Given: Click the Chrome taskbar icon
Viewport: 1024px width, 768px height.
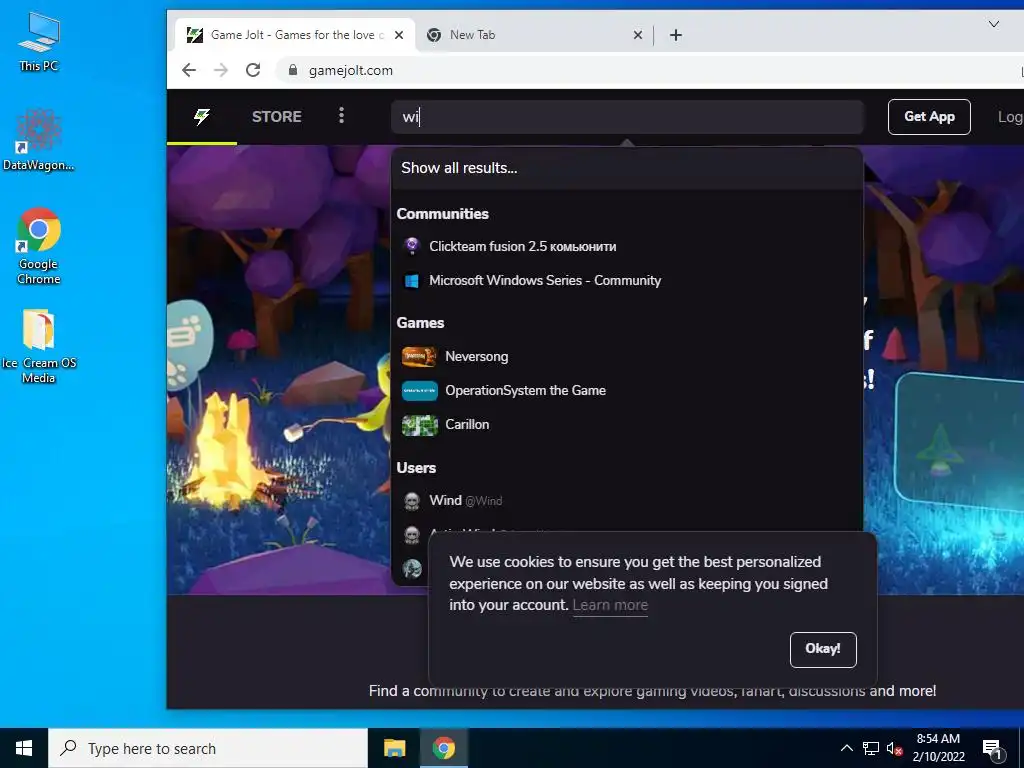Looking at the screenshot, I should point(443,748).
